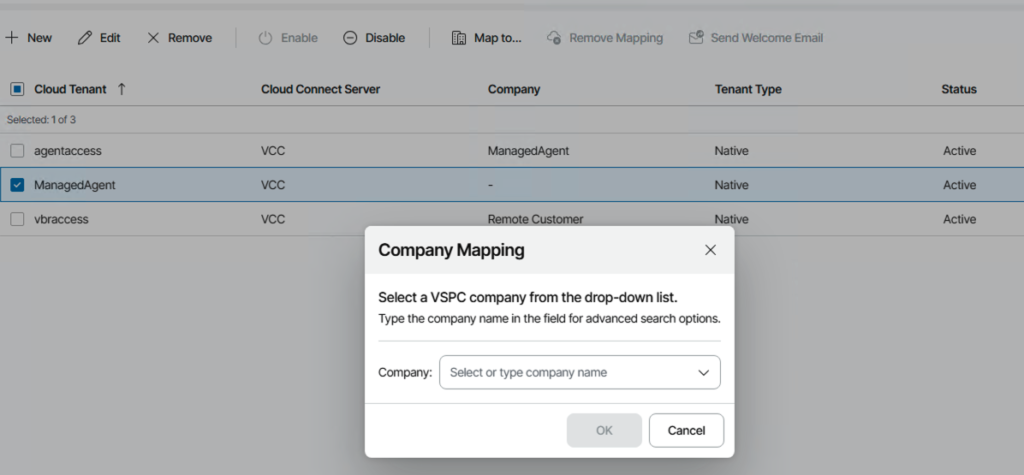Click the company name input field

click(565, 372)
